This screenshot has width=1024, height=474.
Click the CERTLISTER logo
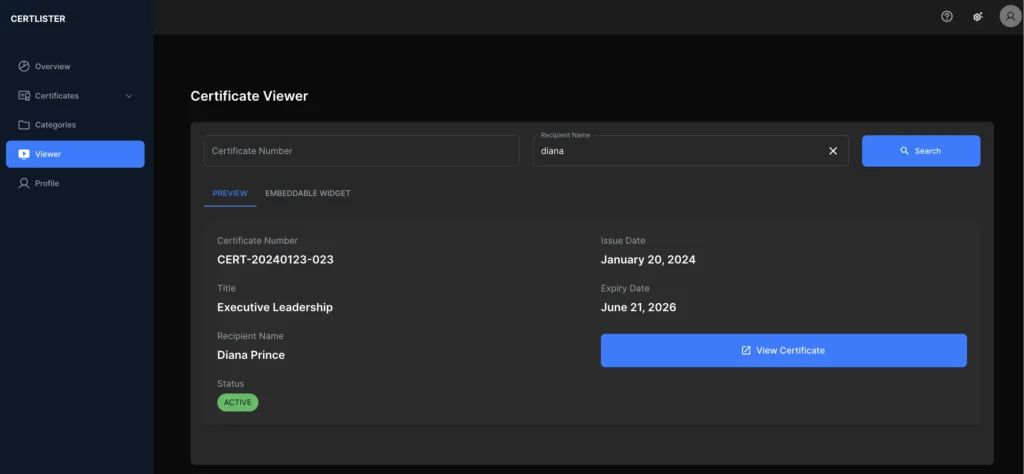pos(38,19)
